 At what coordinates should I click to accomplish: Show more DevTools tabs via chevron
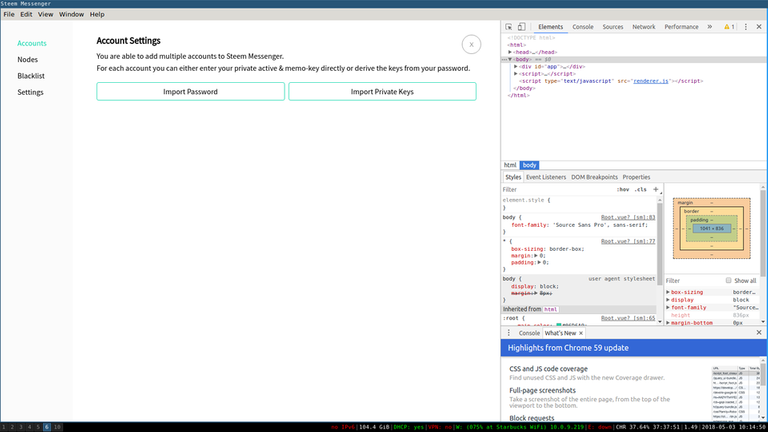tap(710, 27)
